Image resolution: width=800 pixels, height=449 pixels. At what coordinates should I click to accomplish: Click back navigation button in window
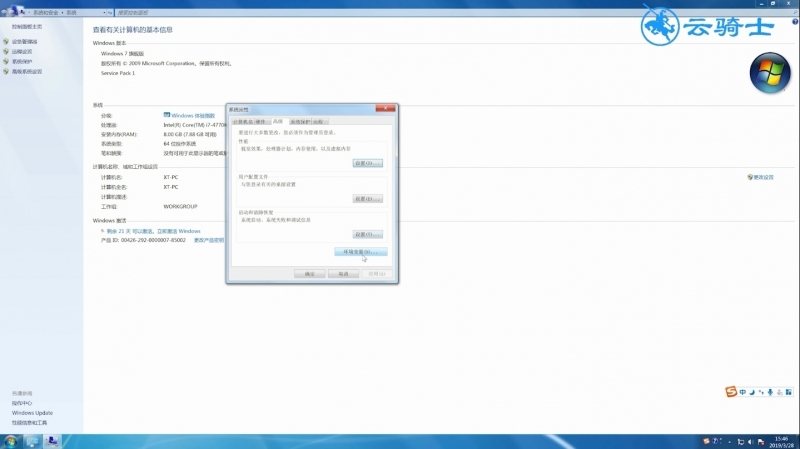6,12
